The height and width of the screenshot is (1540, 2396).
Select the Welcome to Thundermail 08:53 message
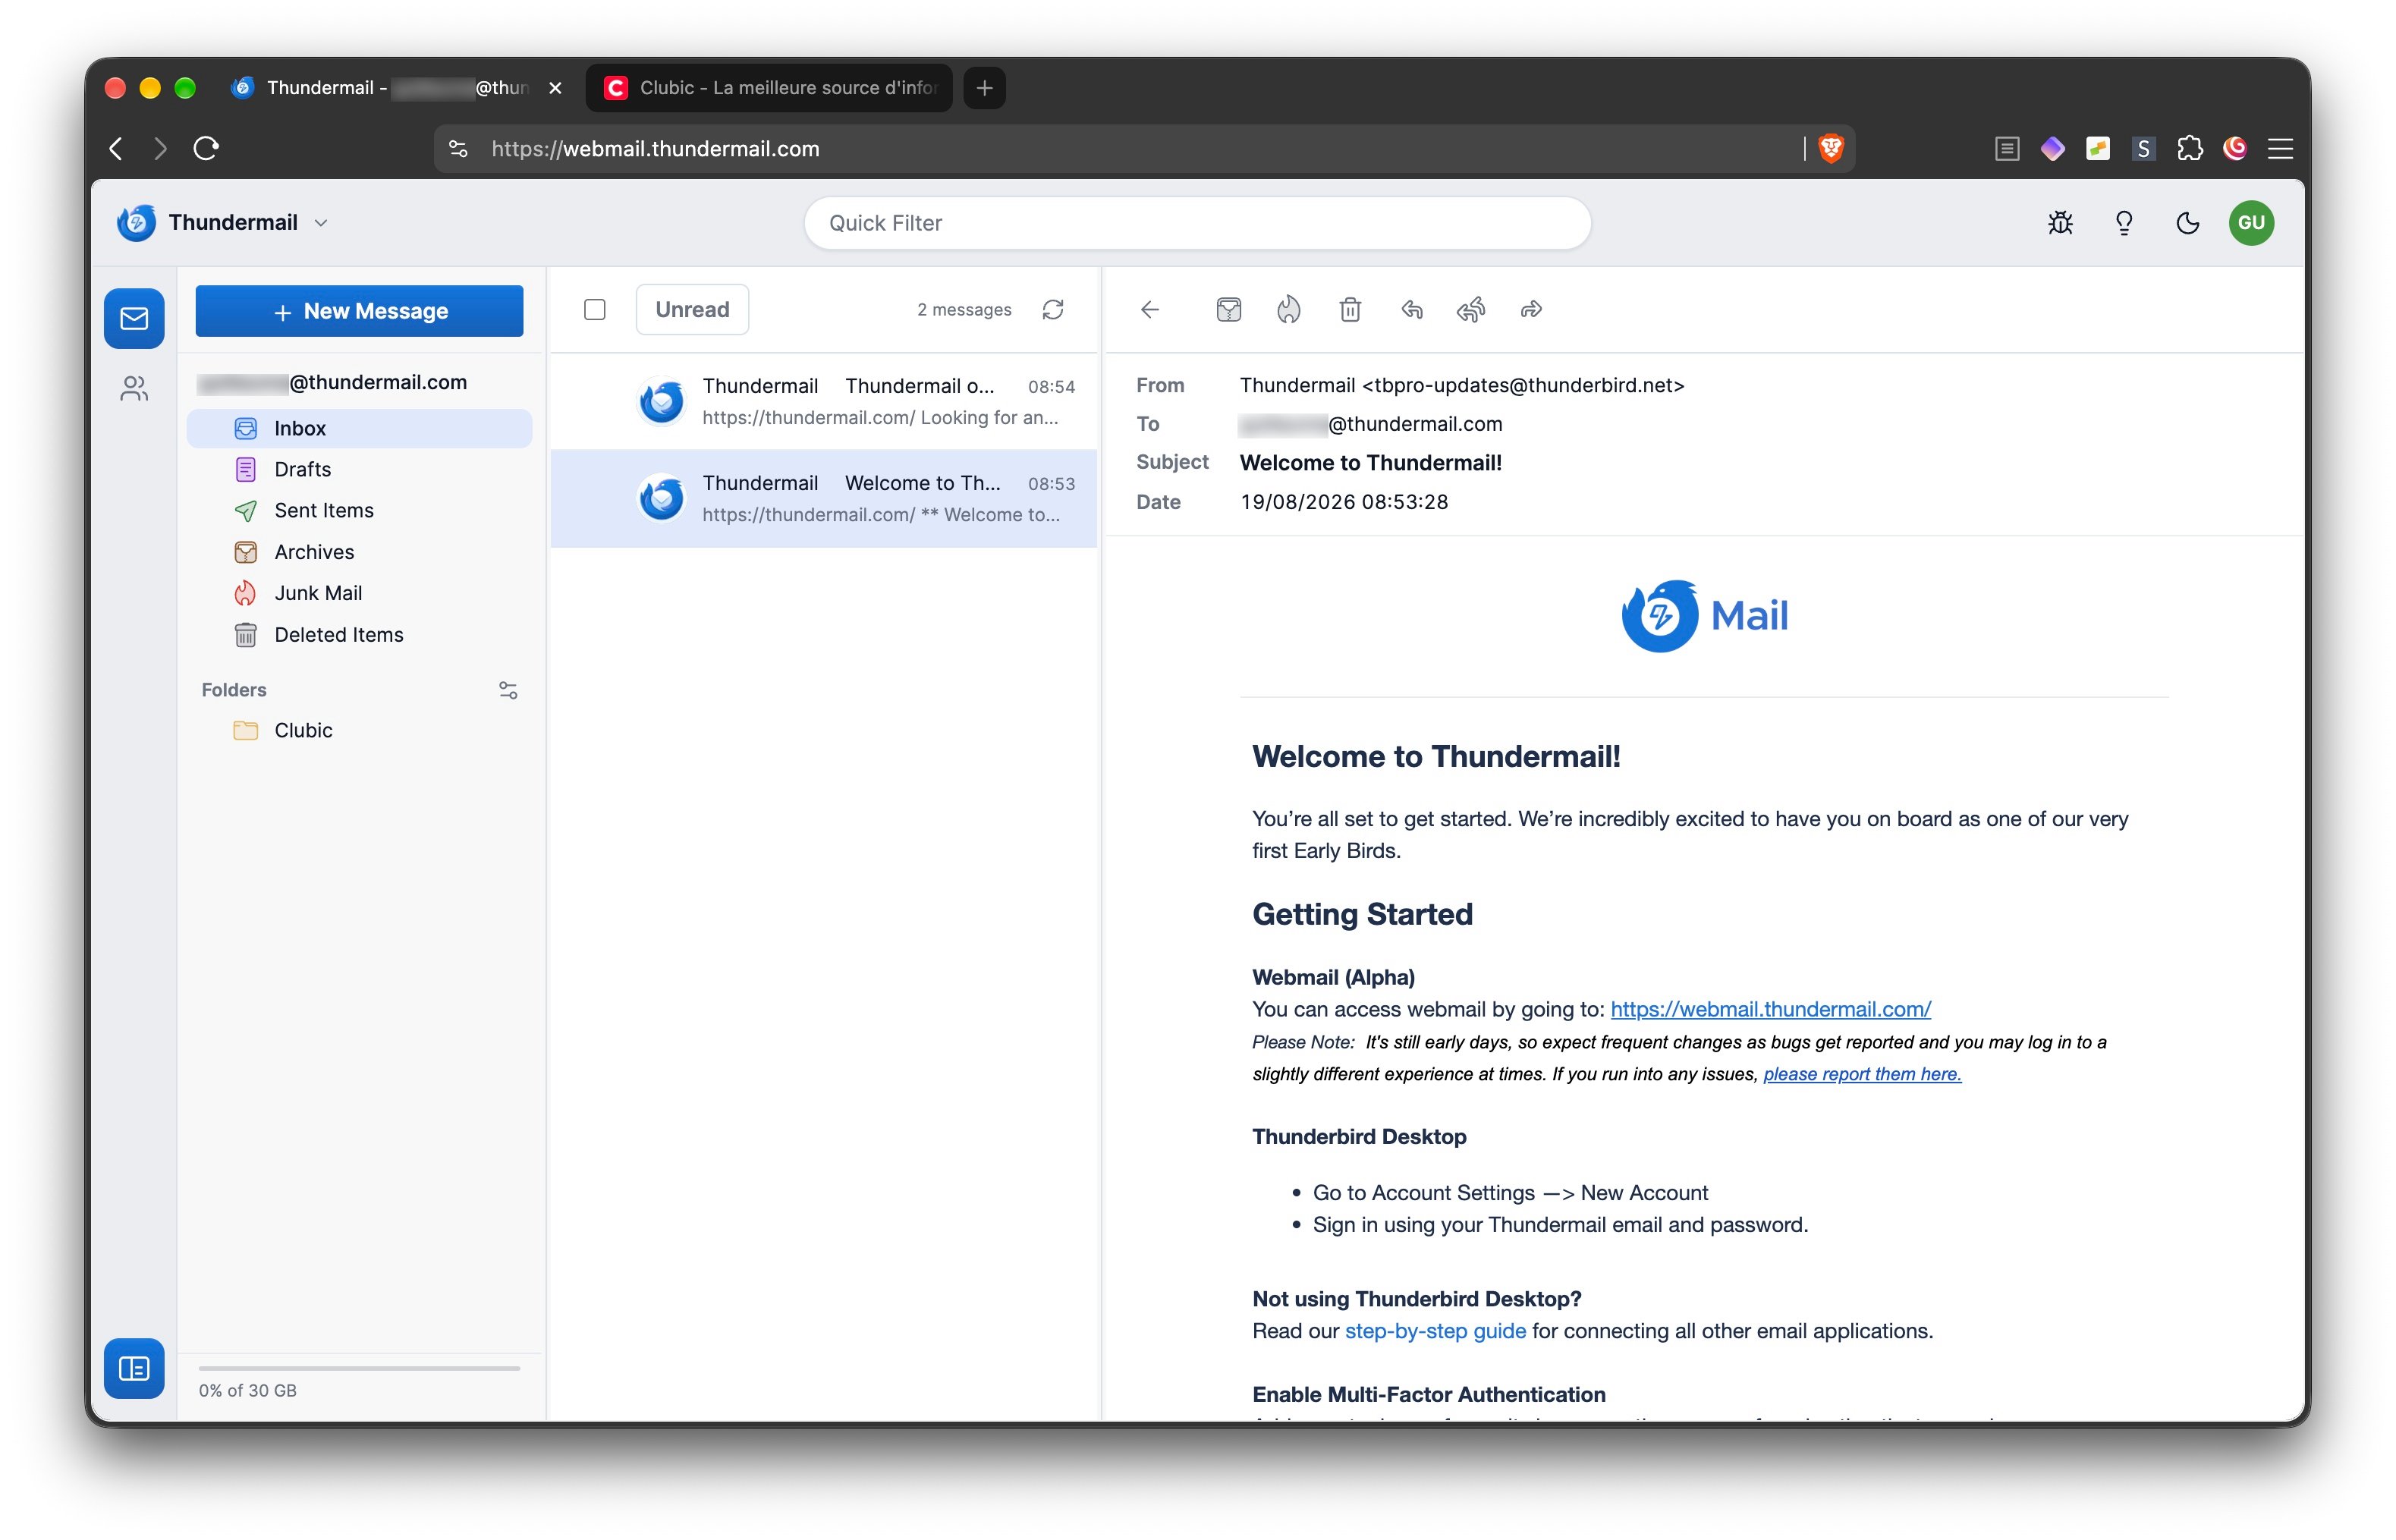click(x=824, y=498)
